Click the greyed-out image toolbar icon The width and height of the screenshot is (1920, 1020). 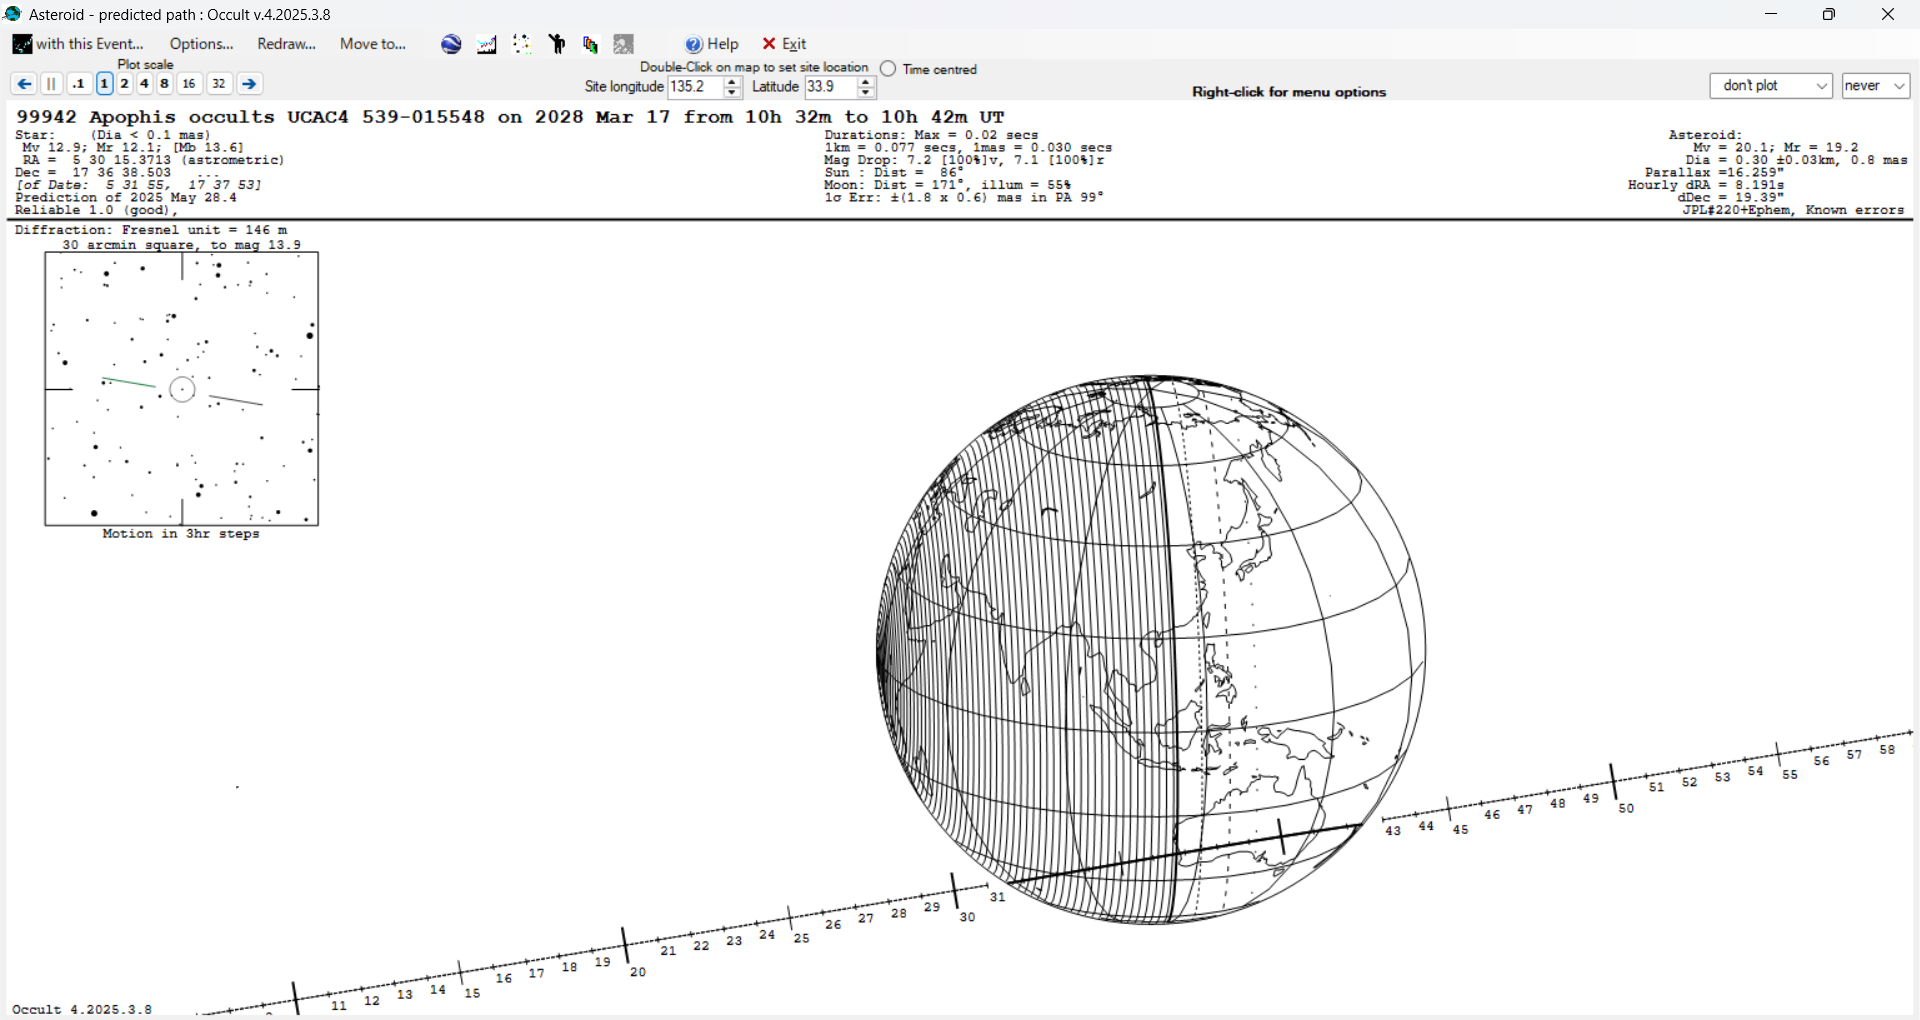click(624, 44)
